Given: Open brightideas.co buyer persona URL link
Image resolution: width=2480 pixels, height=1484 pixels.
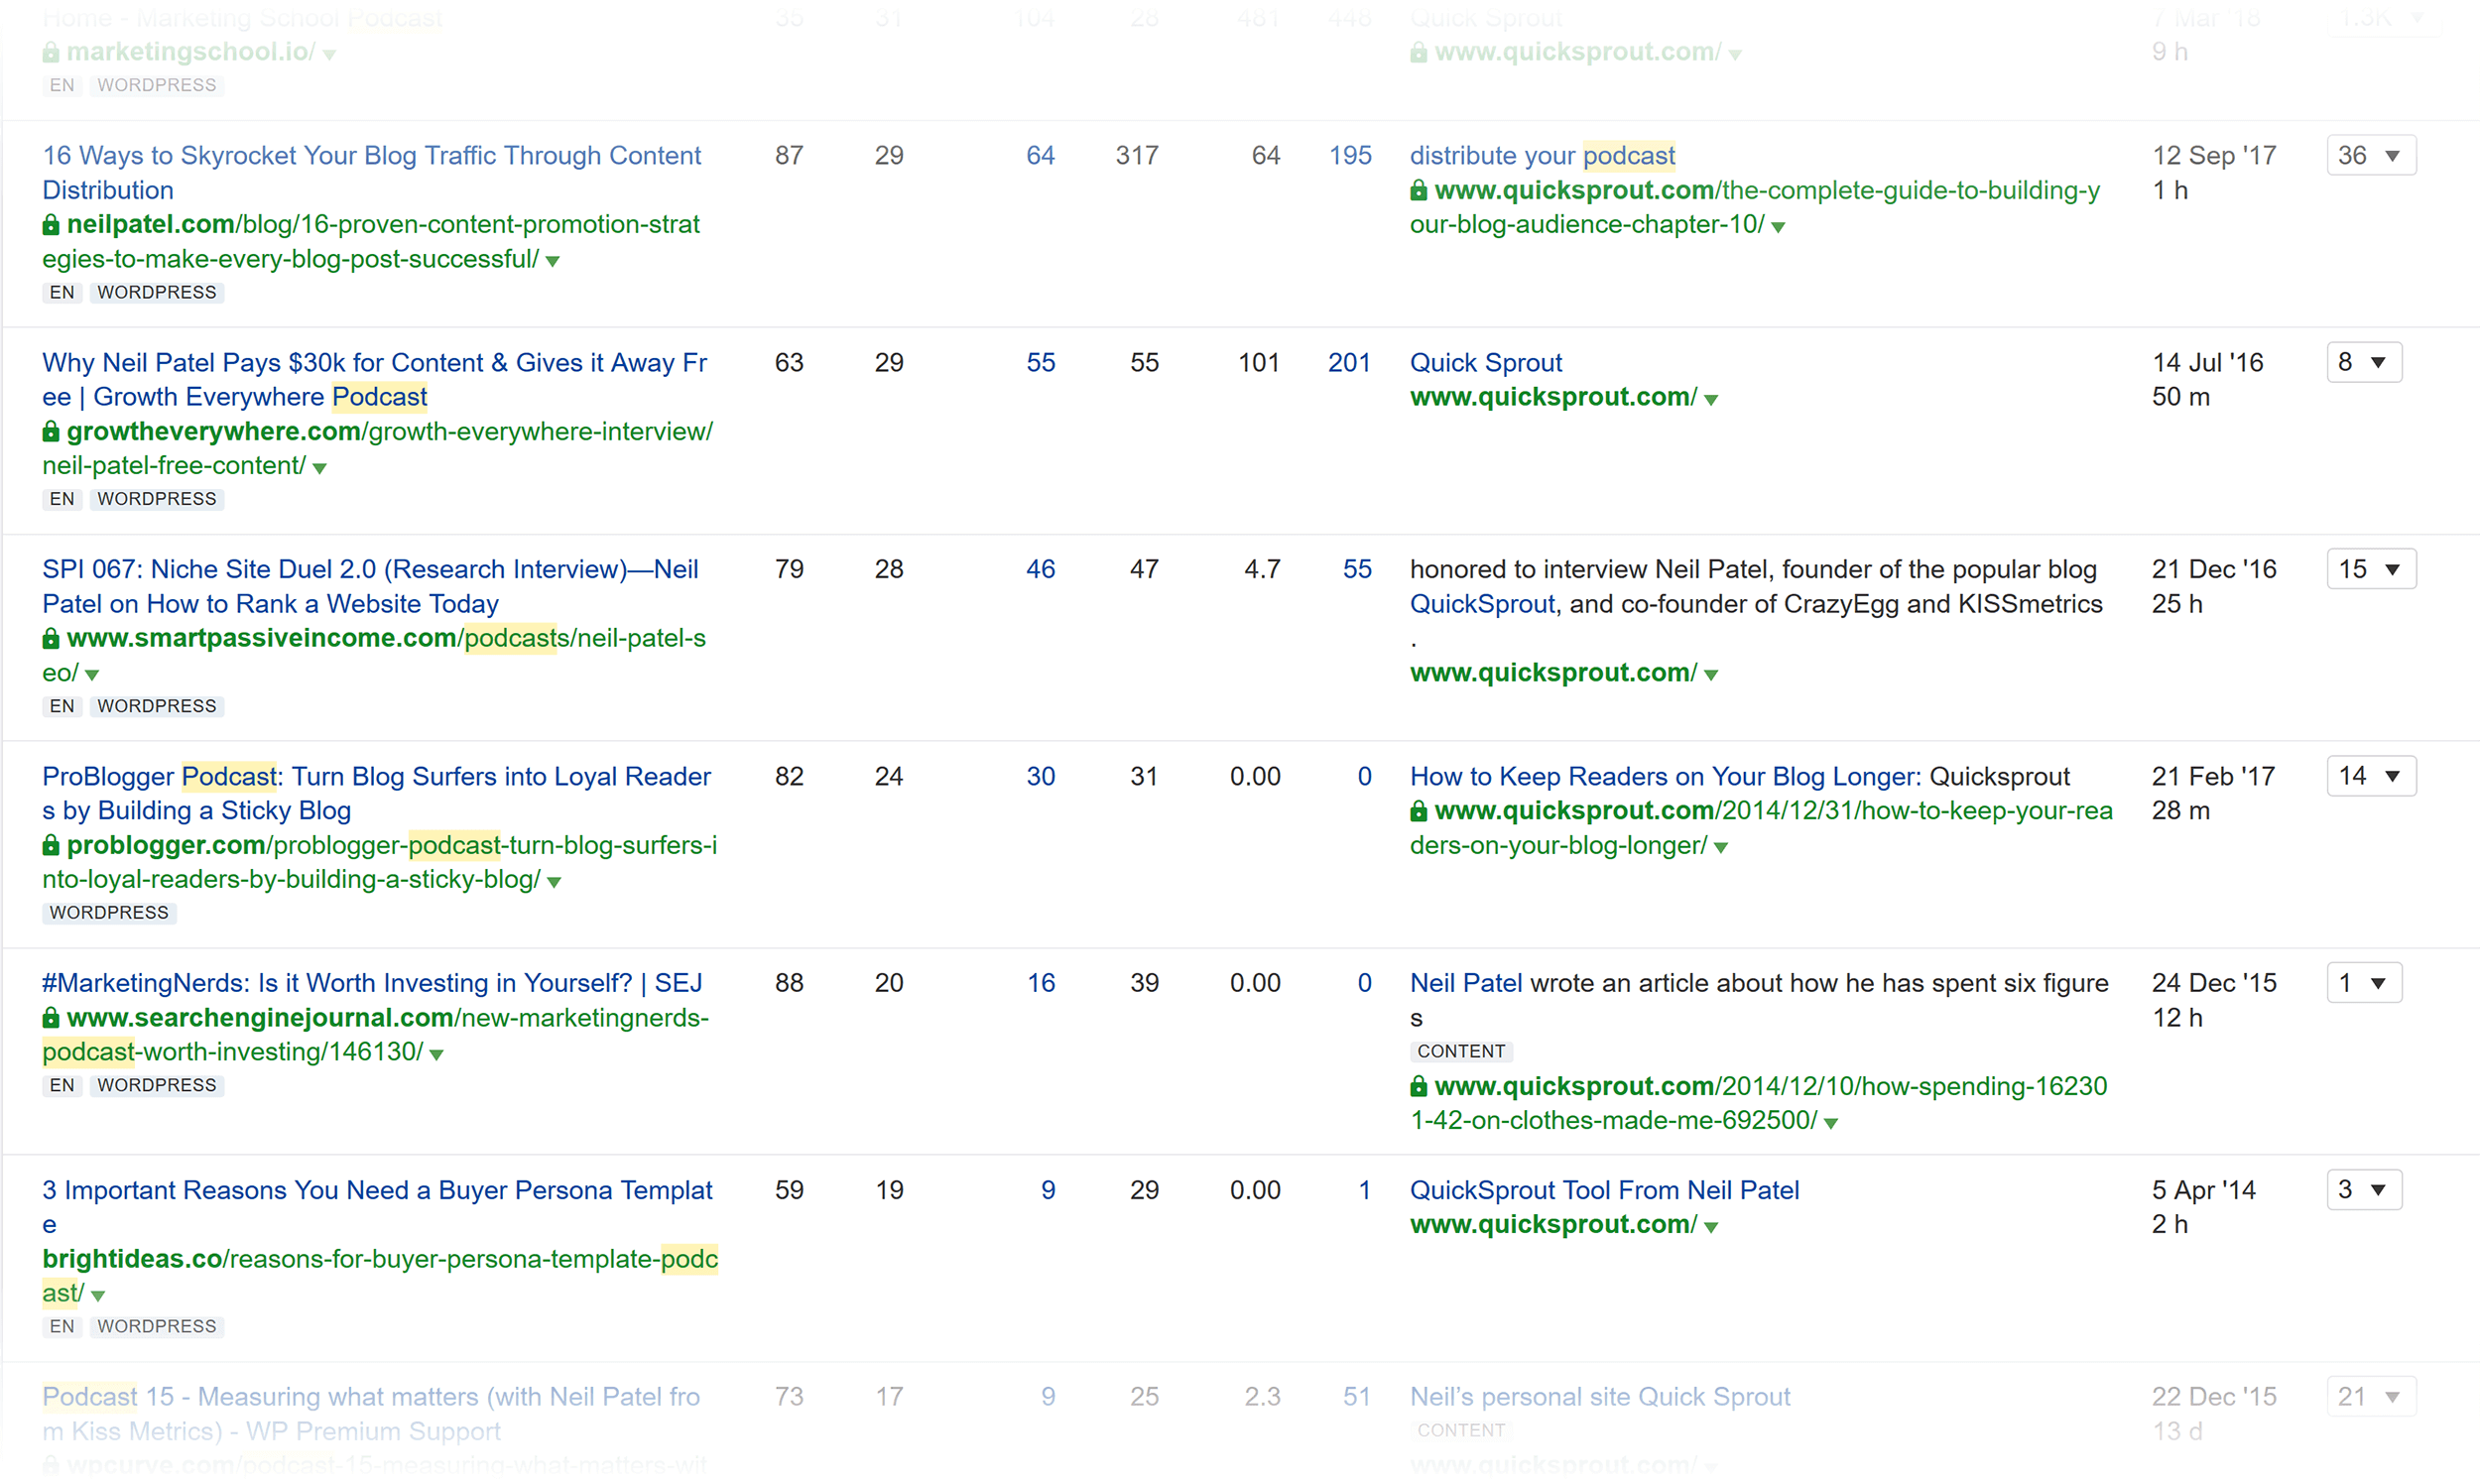Looking at the screenshot, I should [x=380, y=1276].
